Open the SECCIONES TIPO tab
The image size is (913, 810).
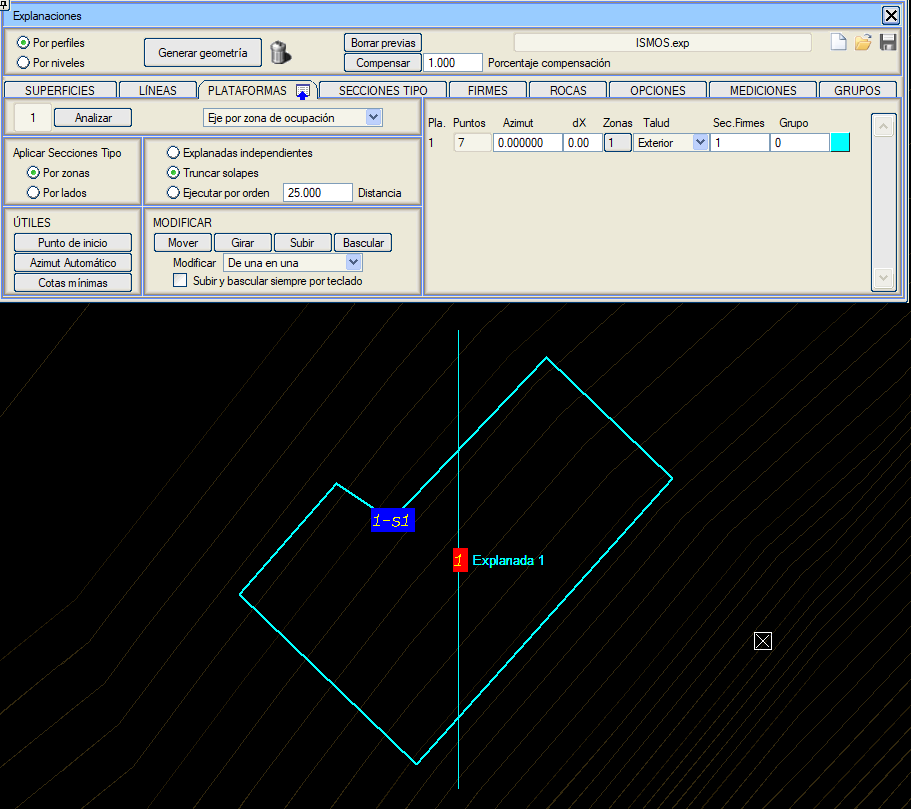click(x=383, y=90)
